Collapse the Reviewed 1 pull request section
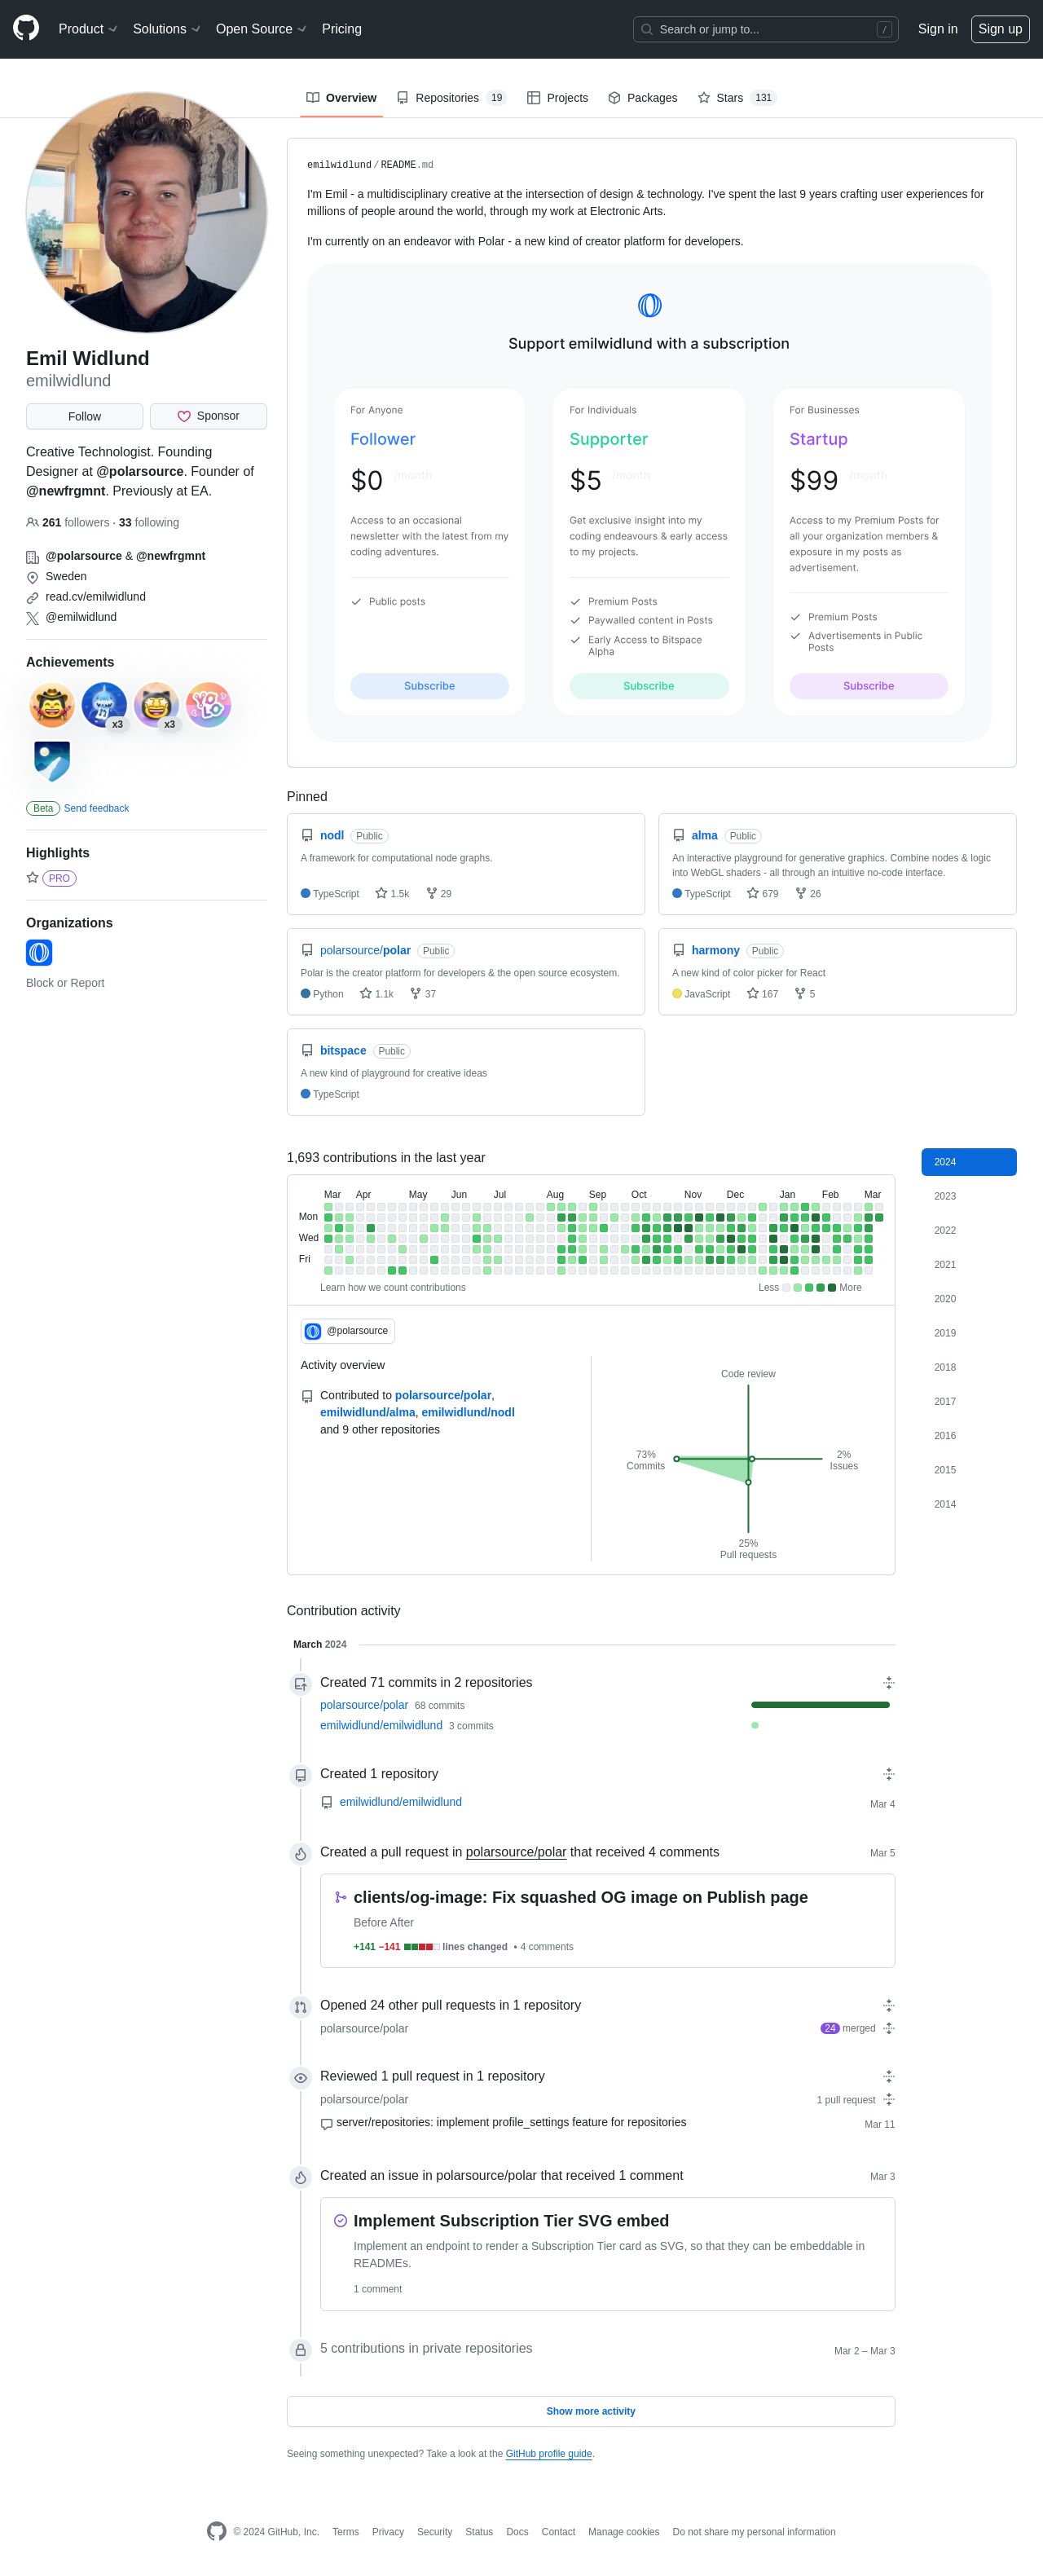Image resolution: width=1043 pixels, height=2576 pixels. (888, 2076)
